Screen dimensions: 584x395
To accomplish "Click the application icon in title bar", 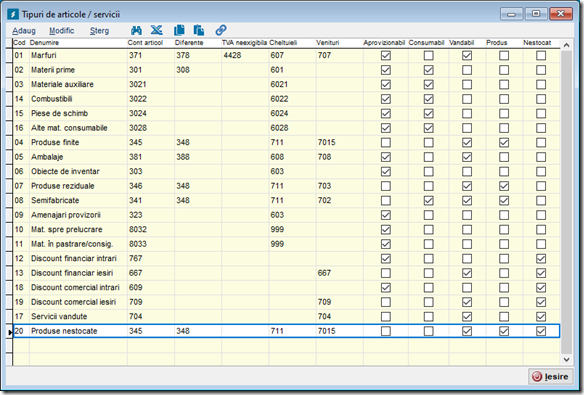I will [13, 14].
